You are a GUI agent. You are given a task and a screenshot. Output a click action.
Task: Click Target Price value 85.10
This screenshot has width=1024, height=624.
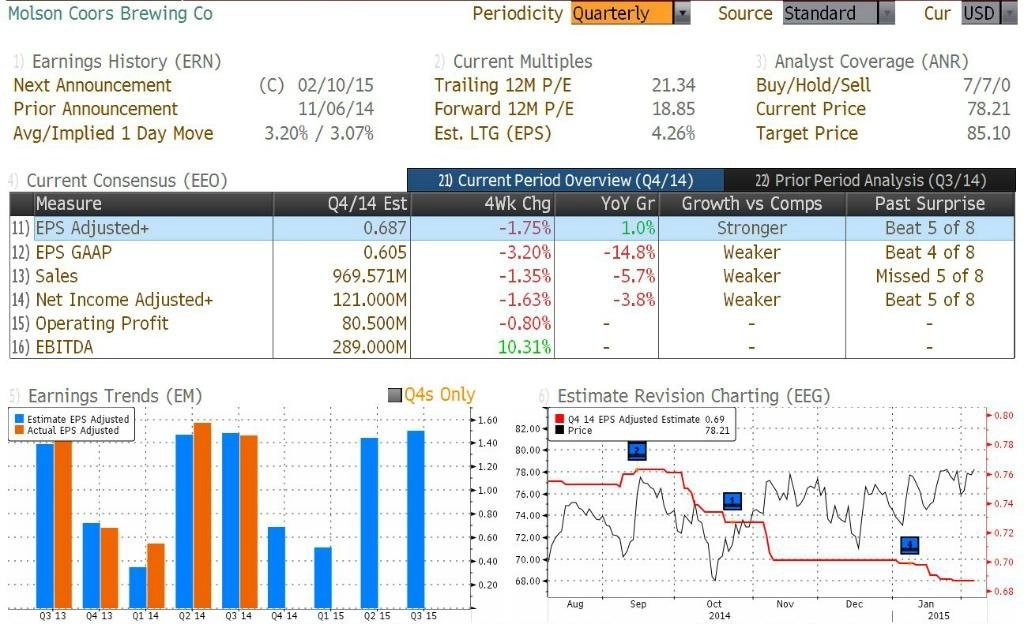[x=989, y=133]
